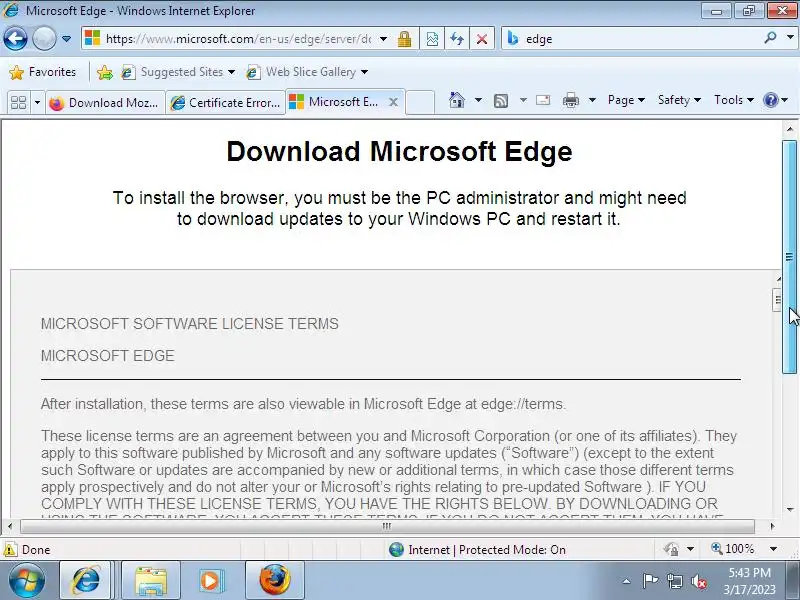
Task: Open the clock showing 5:43 PM
Action: pos(749,581)
